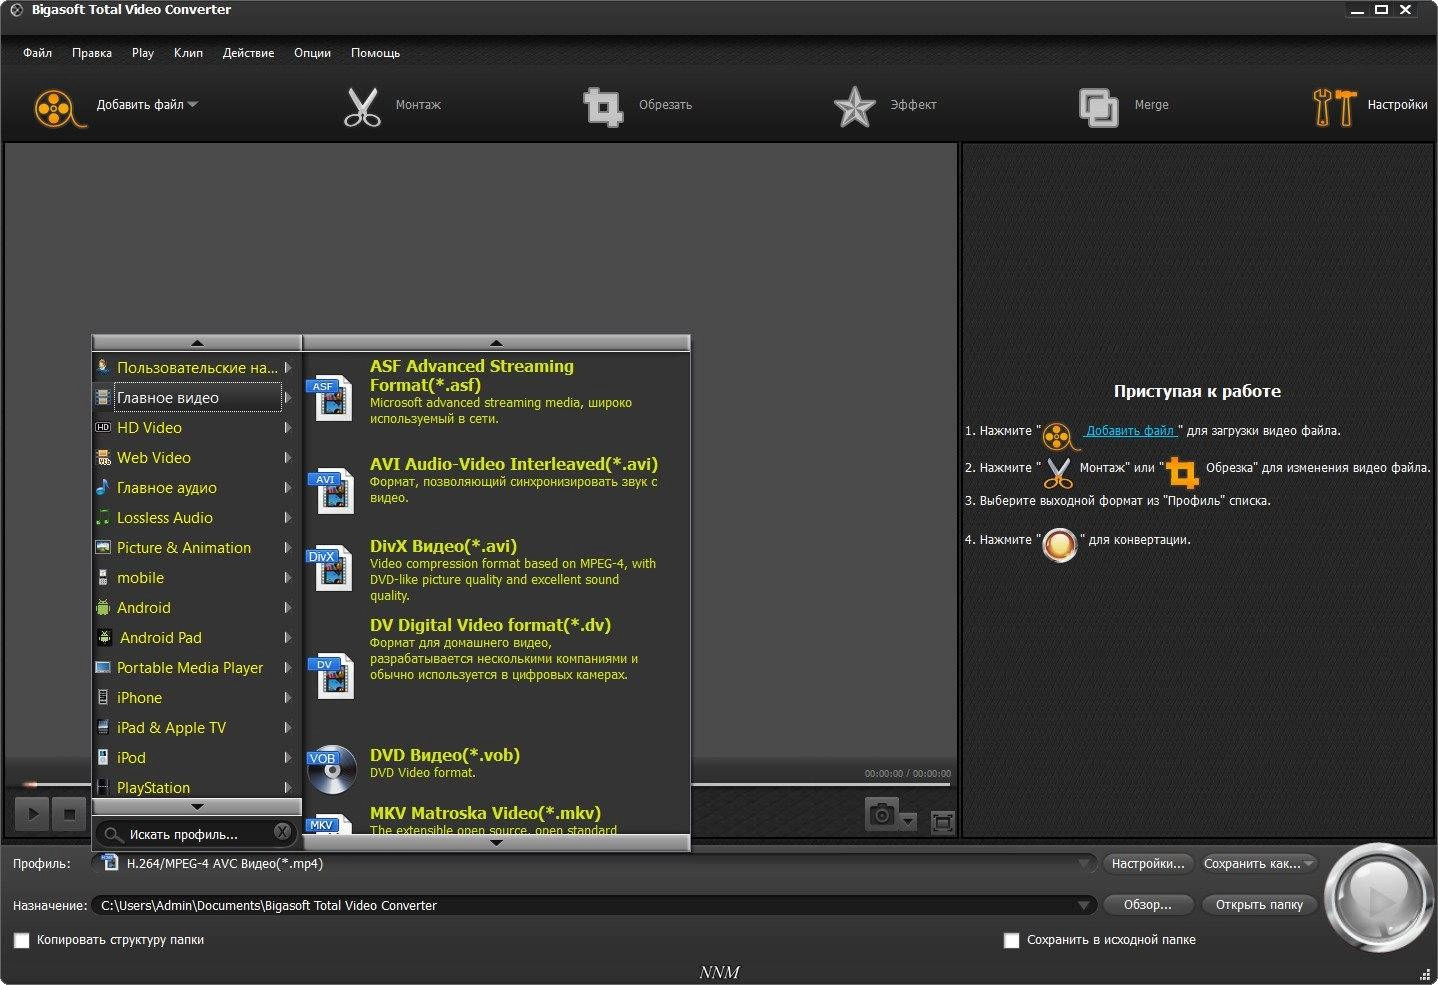Choose the ASF format file icon
Viewport: 1438px width, 985px height.
[x=331, y=399]
